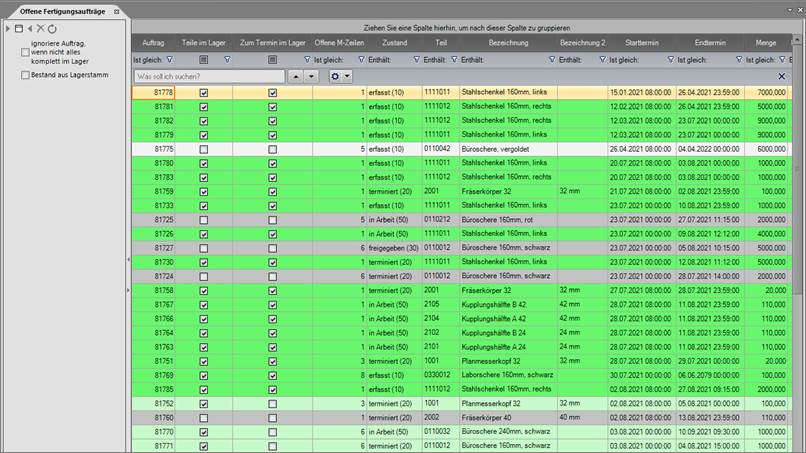This screenshot has height=453, width=806.
Task: Click the filter funnel under Auftrag column
Action: [x=168, y=60]
